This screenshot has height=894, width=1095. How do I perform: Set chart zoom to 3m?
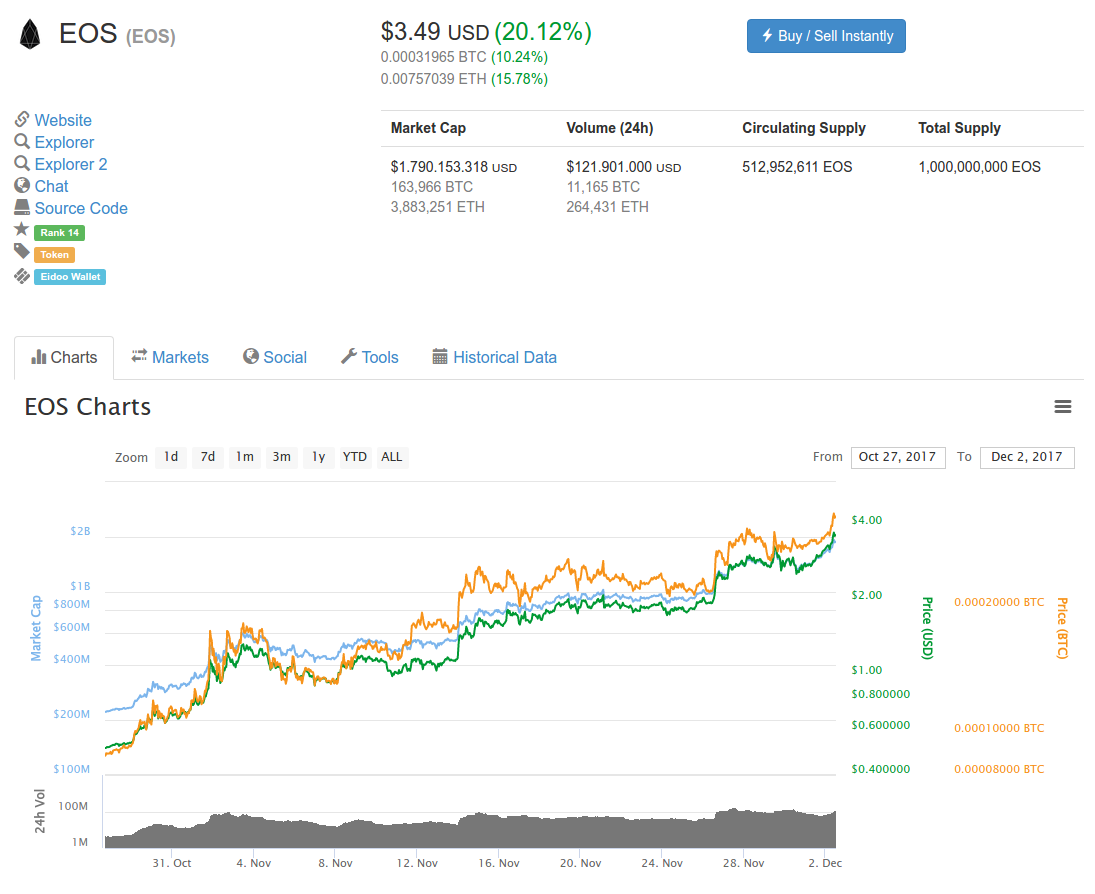(x=281, y=457)
